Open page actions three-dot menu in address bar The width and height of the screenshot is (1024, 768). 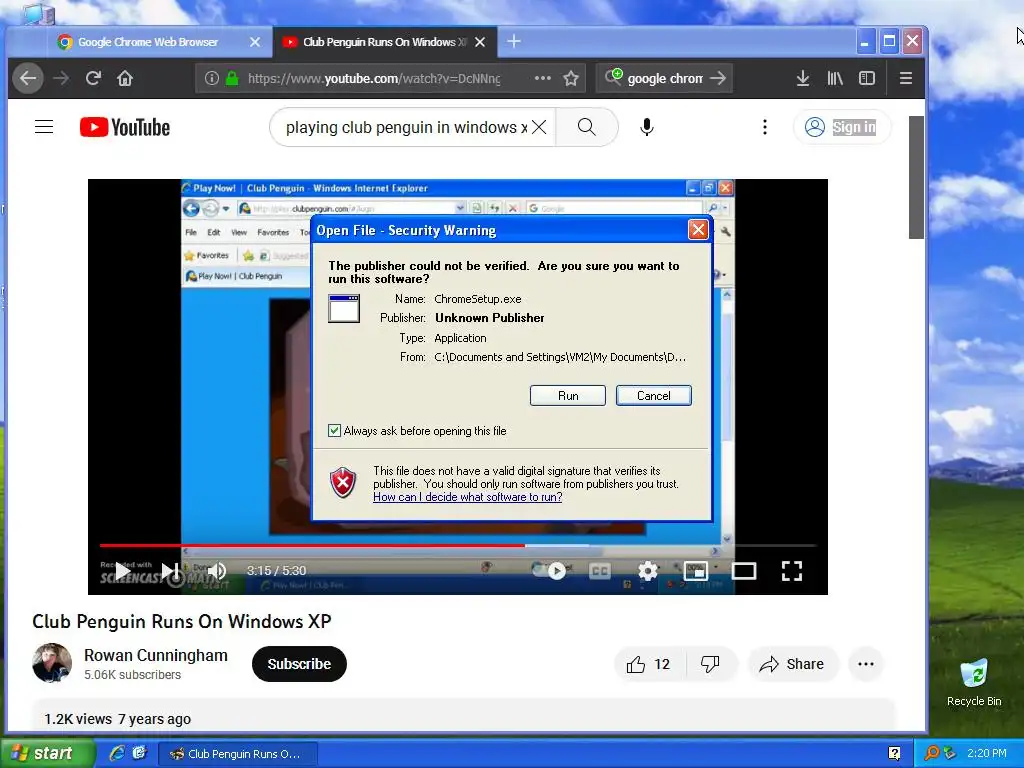click(543, 78)
